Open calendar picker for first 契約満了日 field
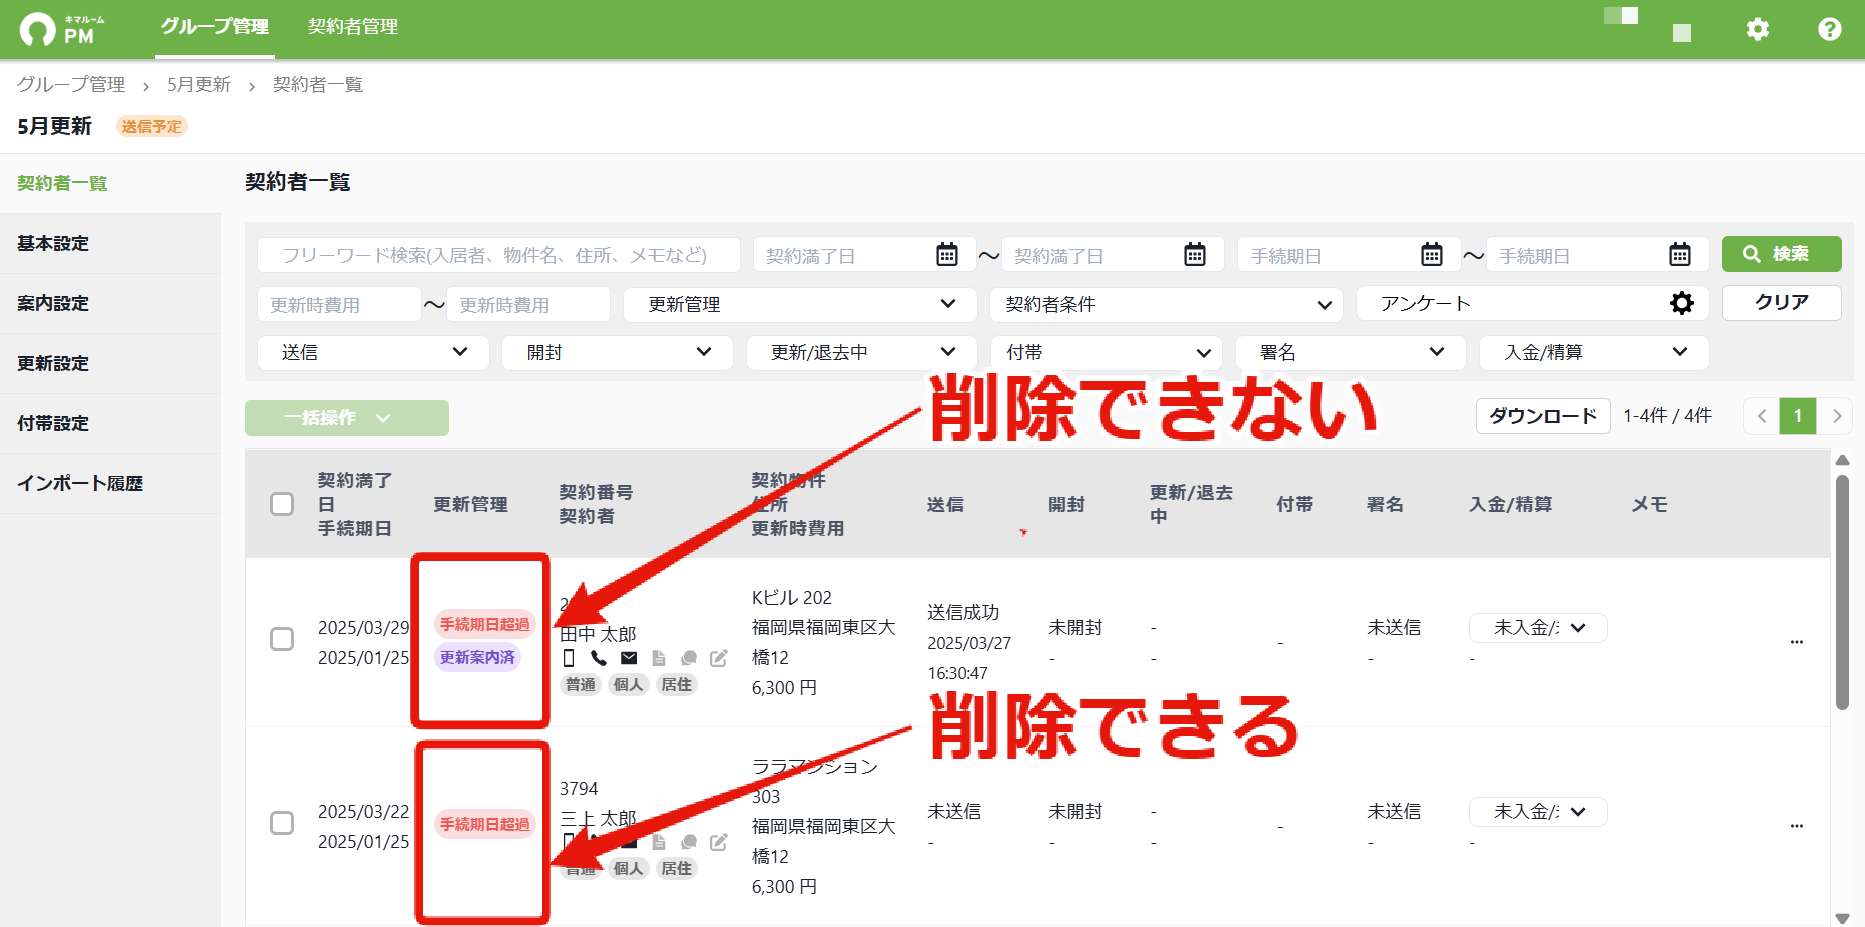This screenshot has width=1865, height=927. pyautogui.click(x=946, y=255)
